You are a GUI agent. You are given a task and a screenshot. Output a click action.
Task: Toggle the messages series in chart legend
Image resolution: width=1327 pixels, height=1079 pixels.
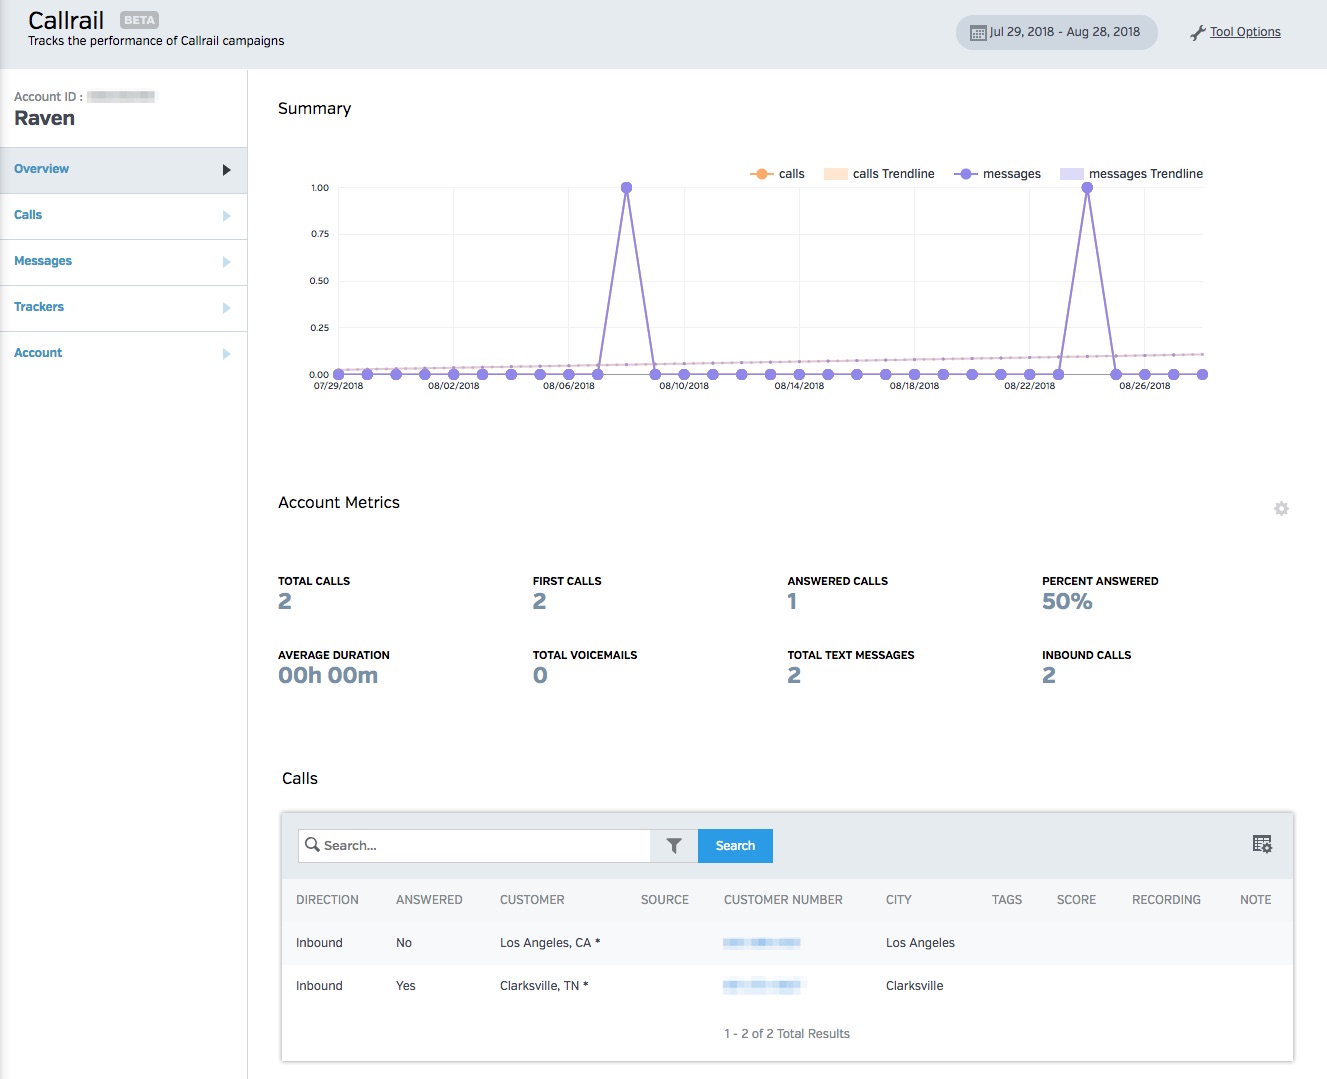pos(998,174)
